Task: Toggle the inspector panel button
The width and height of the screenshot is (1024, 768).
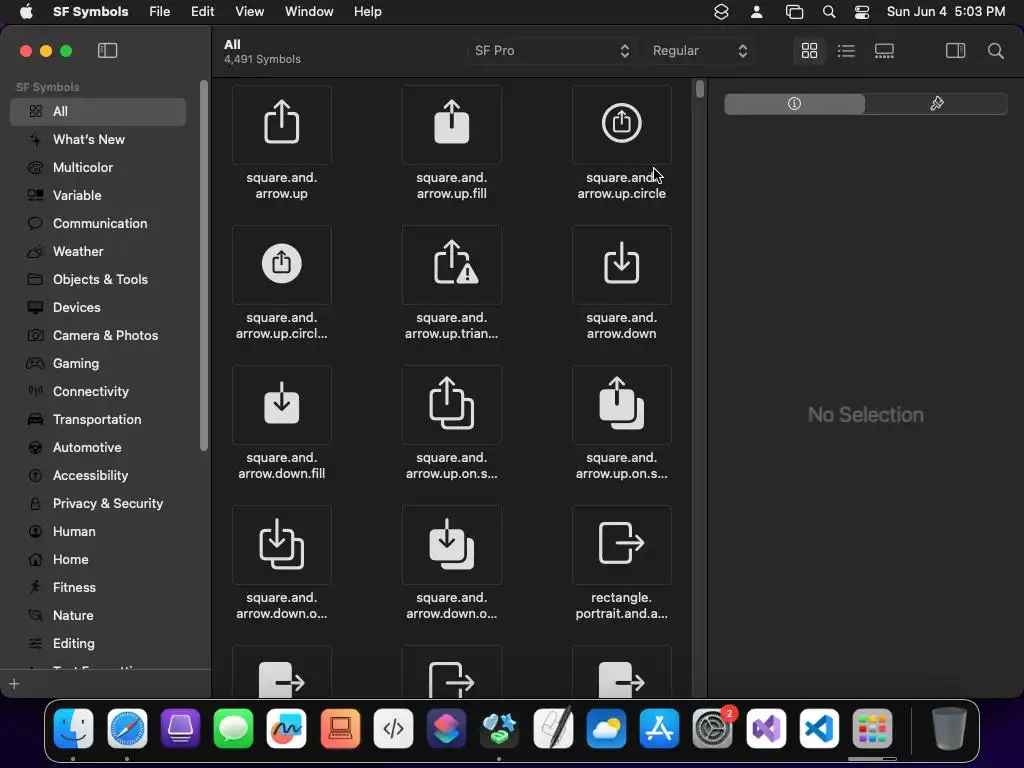Action: 955,50
